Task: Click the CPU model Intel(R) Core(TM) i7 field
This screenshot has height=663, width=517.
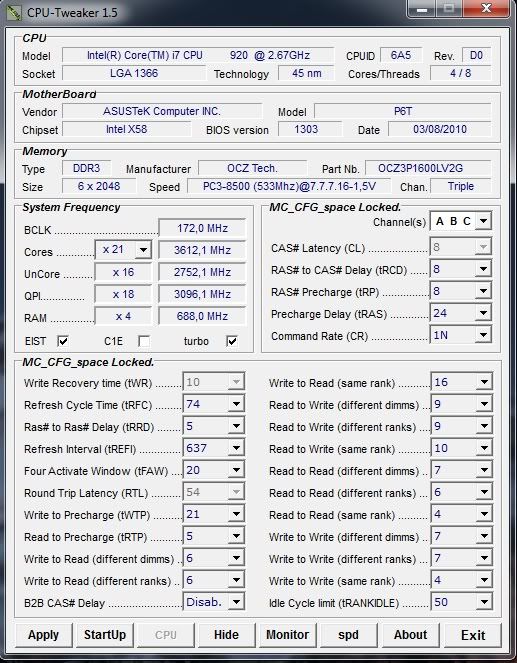Action: click(198, 55)
